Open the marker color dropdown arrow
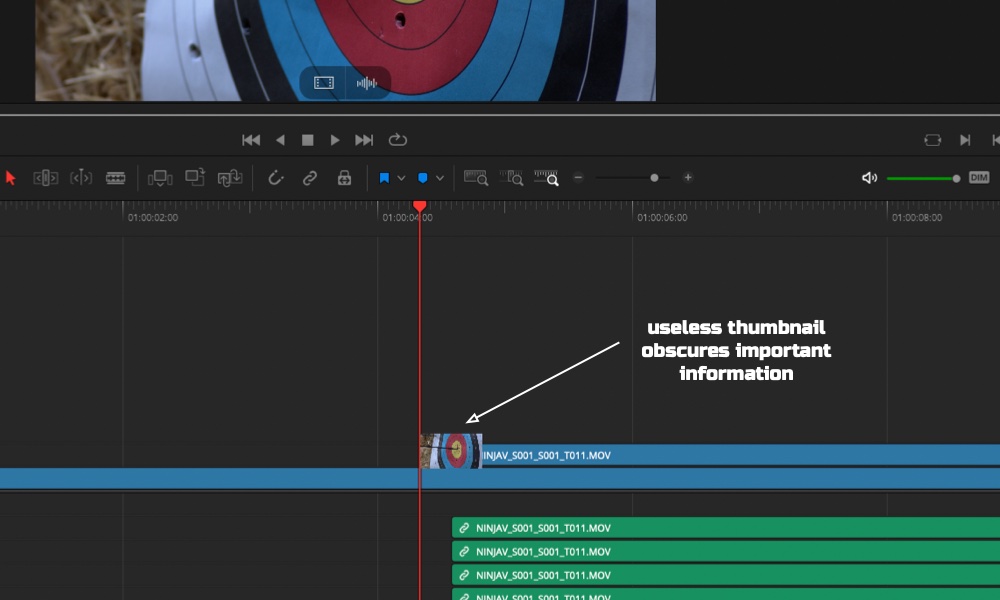This screenshot has height=600, width=1000. (440, 178)
